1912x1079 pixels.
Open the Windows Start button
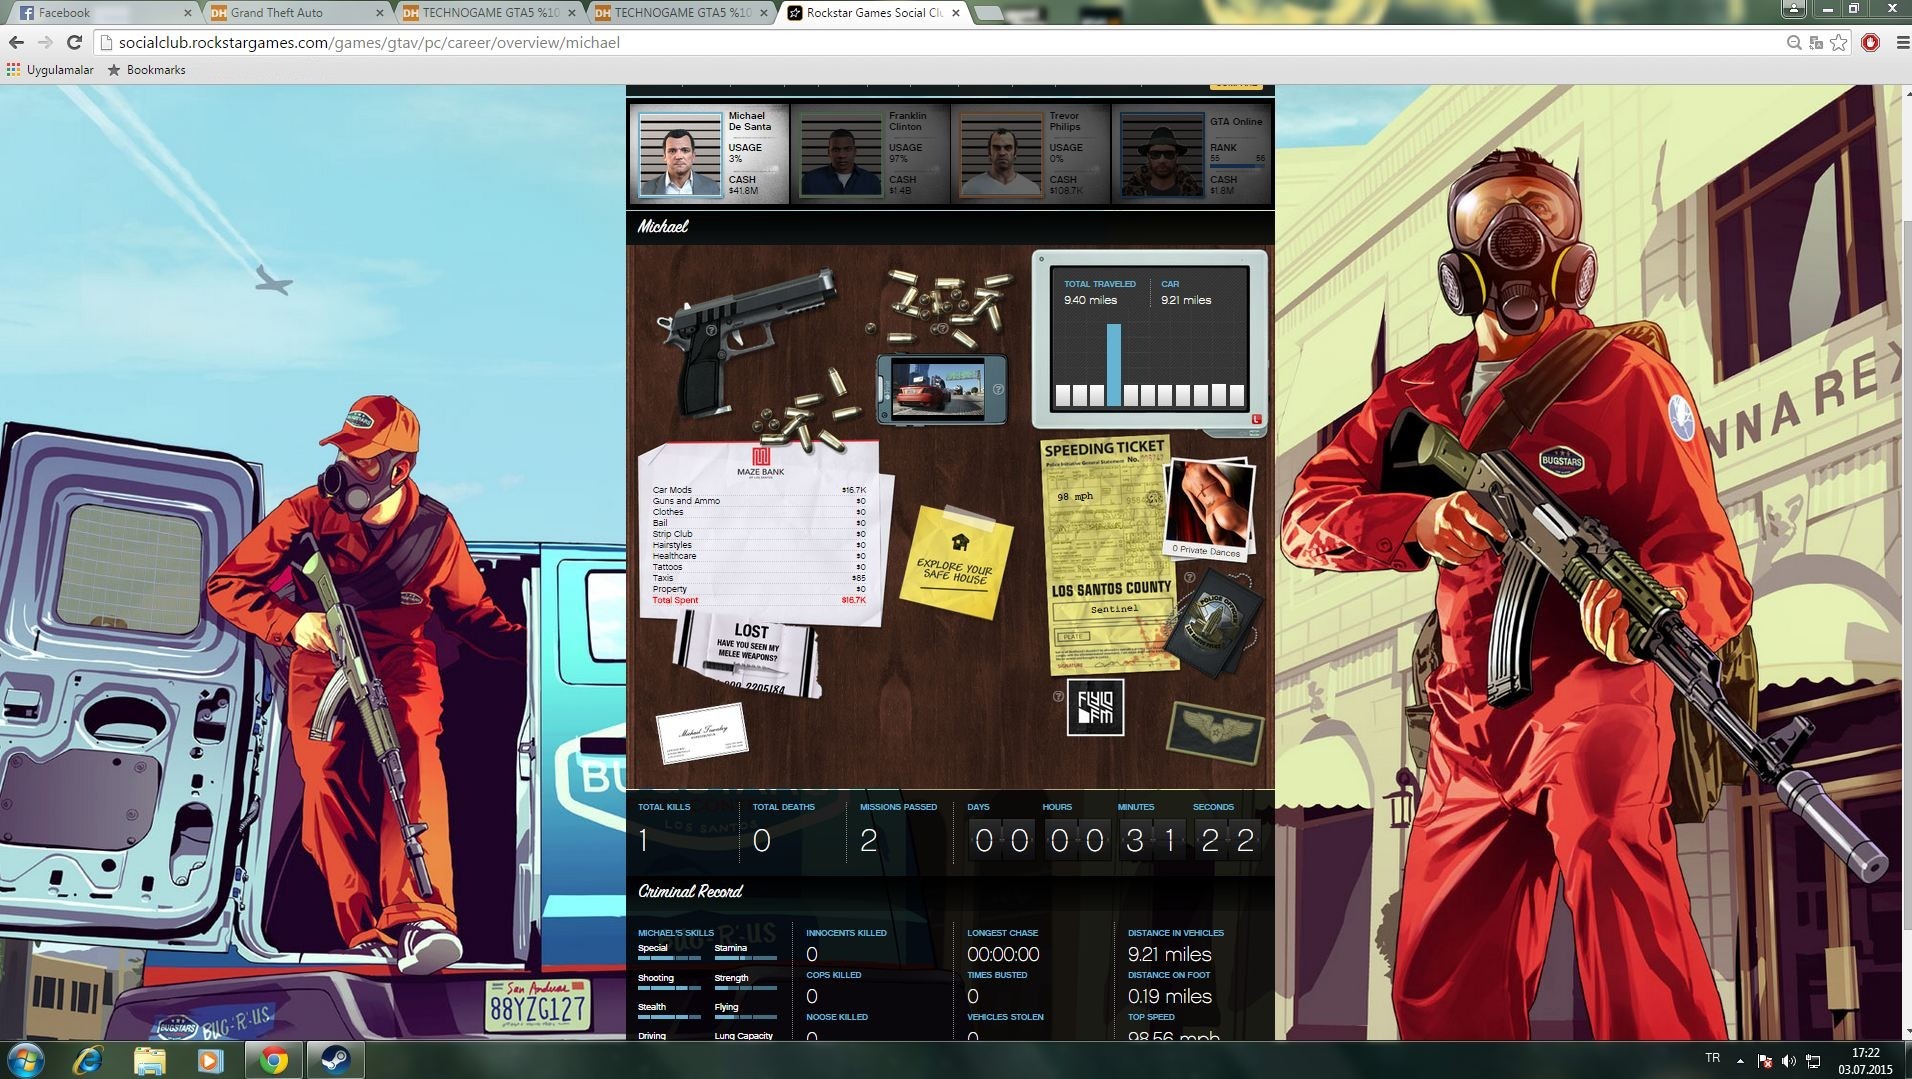(26, 1060)
